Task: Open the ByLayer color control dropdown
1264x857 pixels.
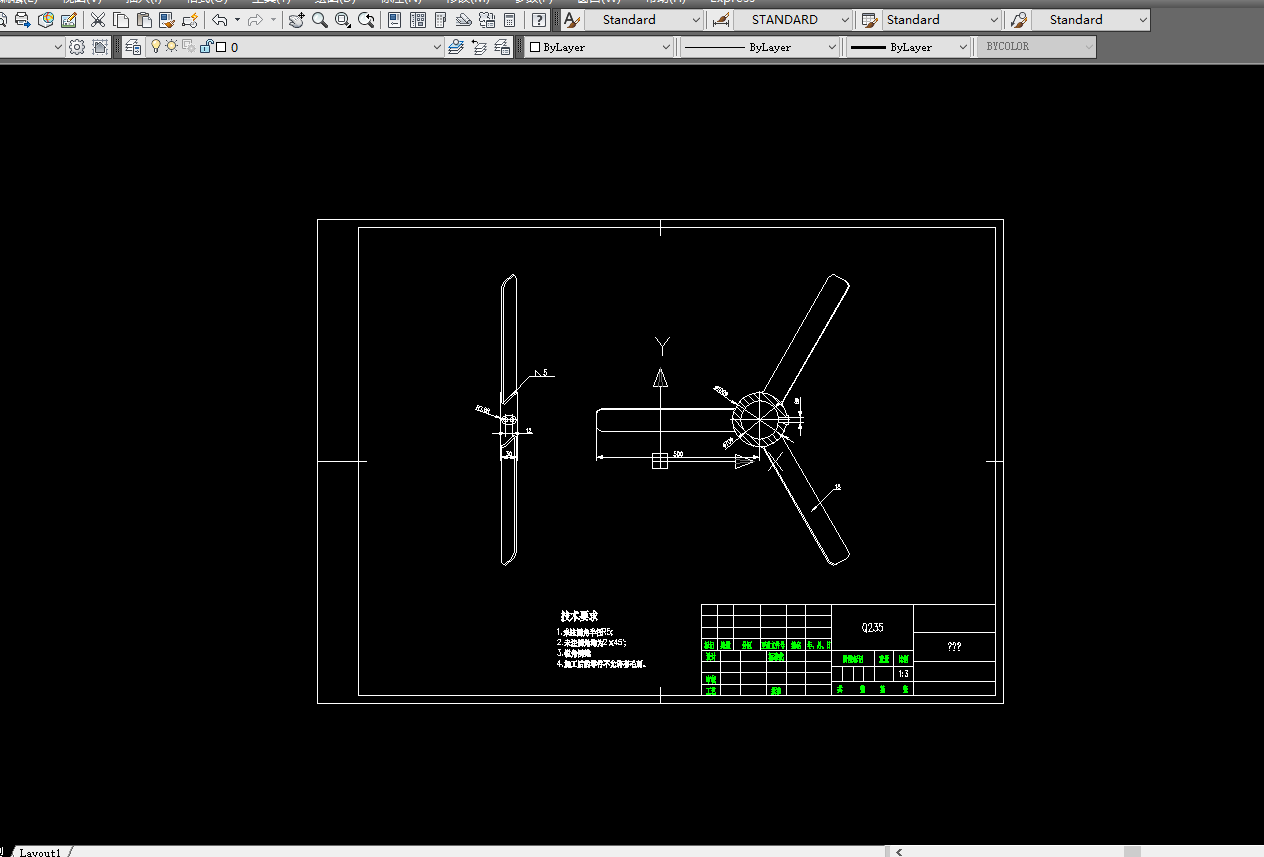Action: tap(600, 47)
